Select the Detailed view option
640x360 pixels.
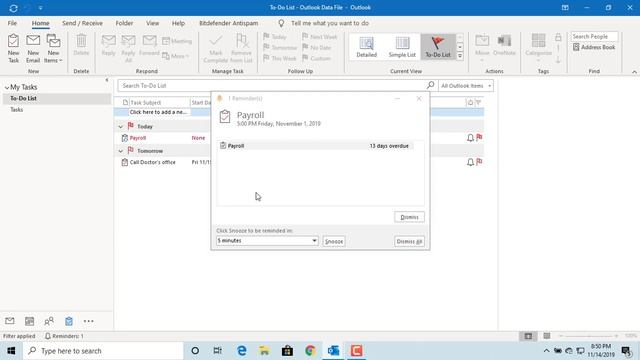coord(367,47)
